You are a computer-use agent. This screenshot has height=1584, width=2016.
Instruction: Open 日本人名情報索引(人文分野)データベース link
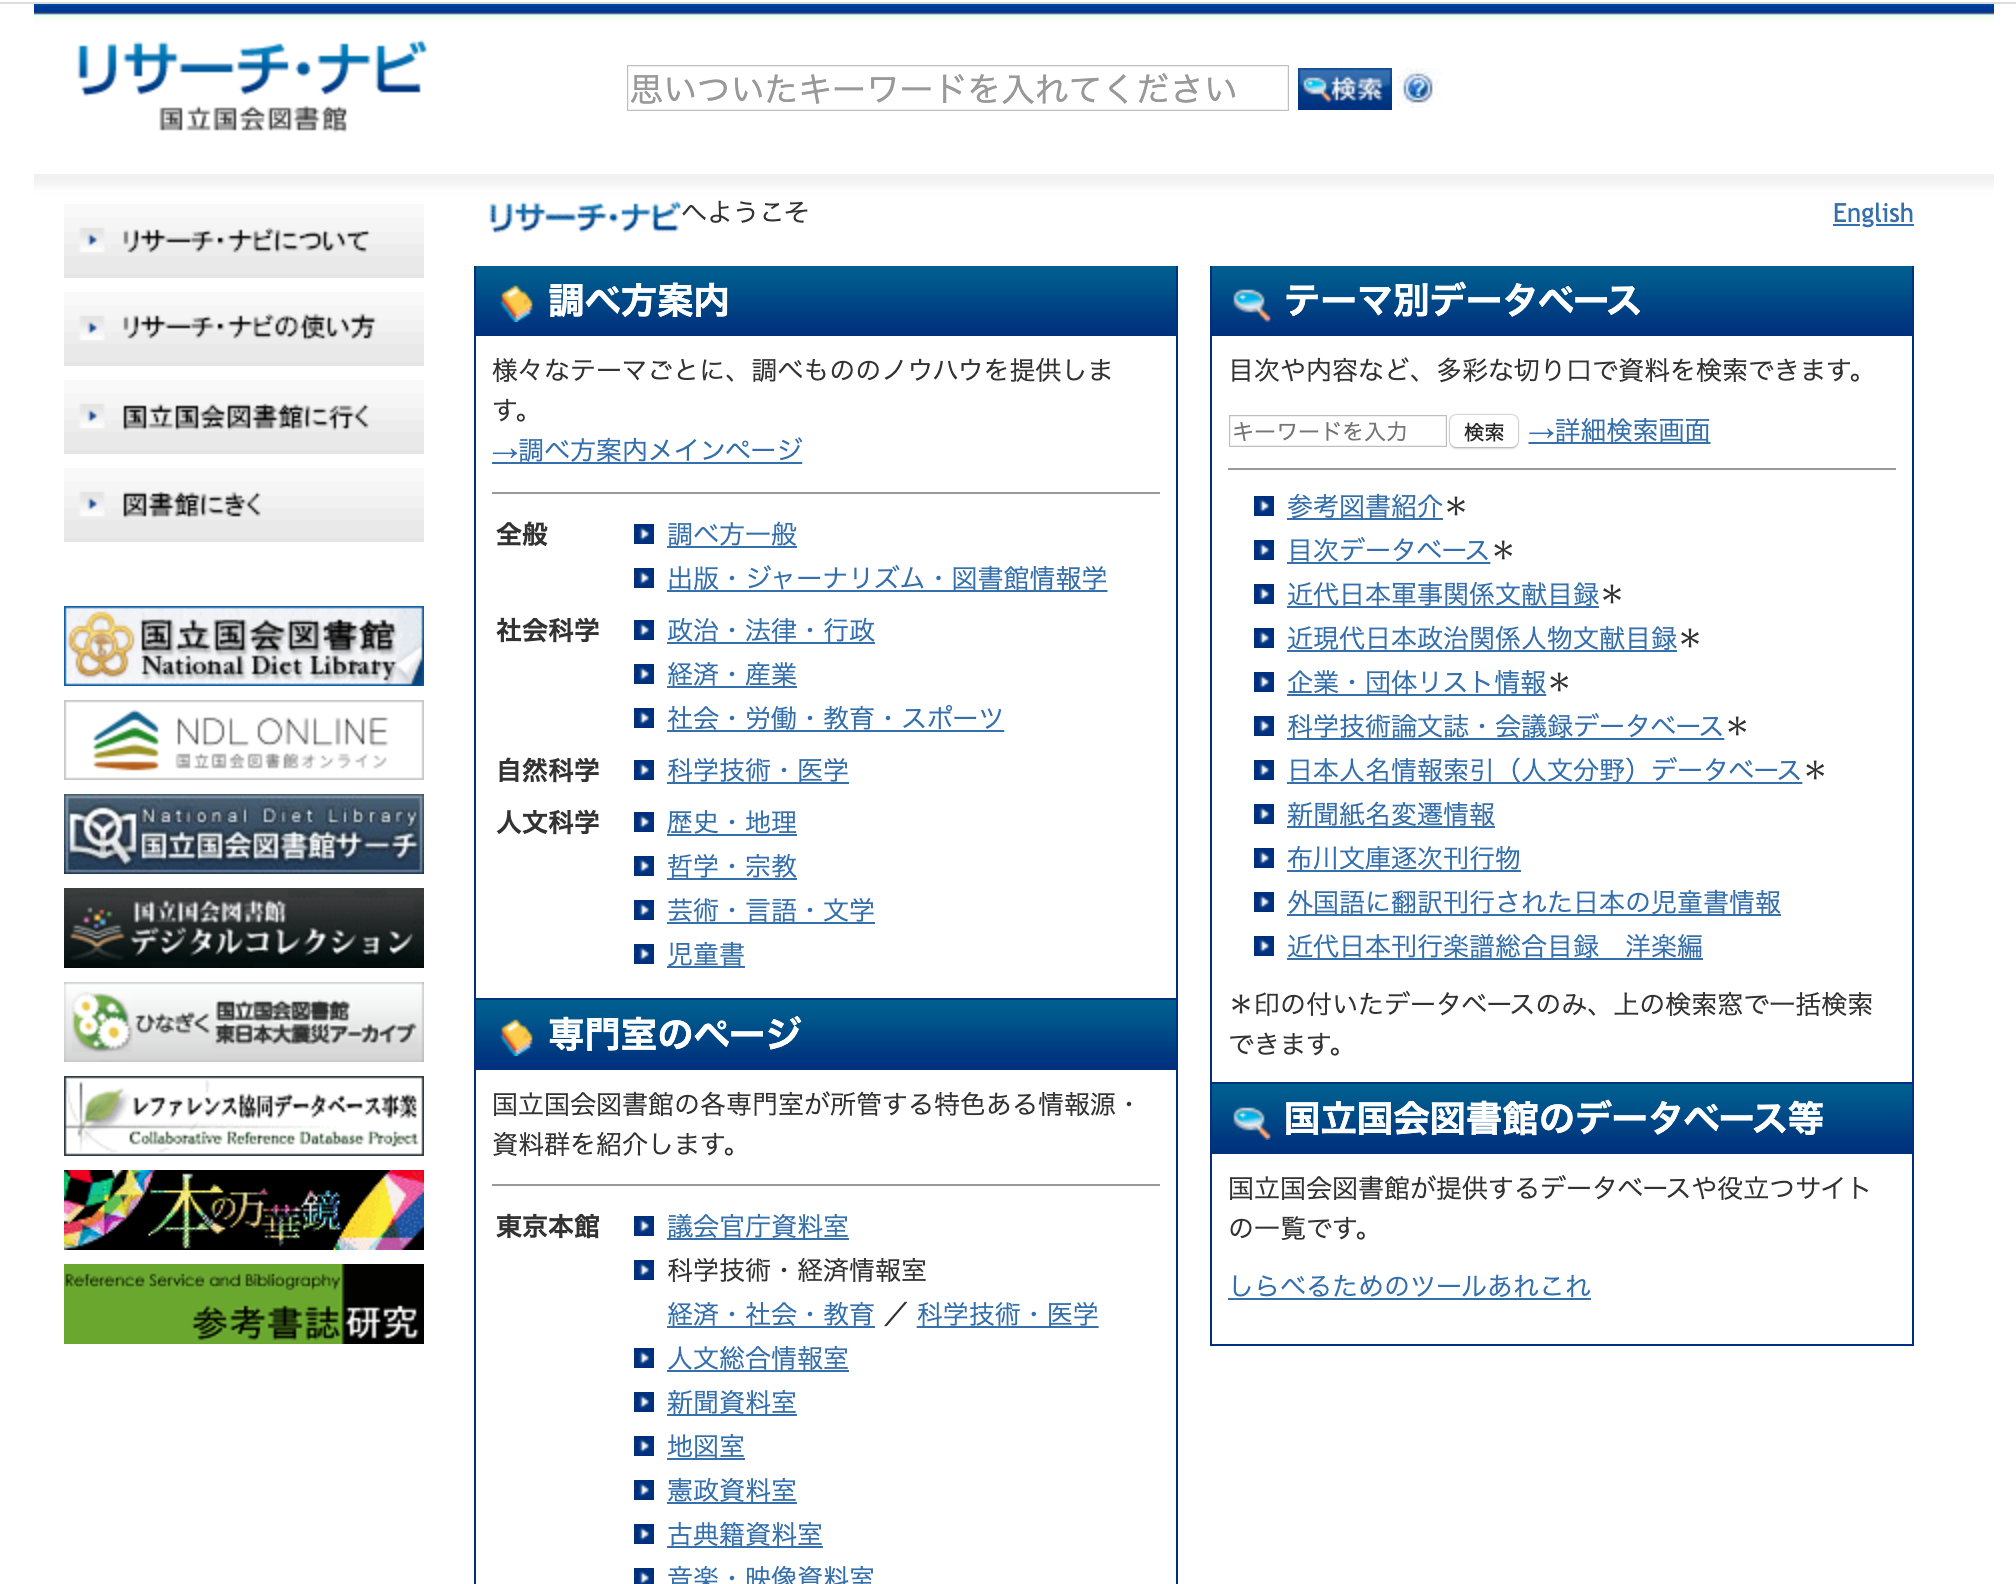1544,771
